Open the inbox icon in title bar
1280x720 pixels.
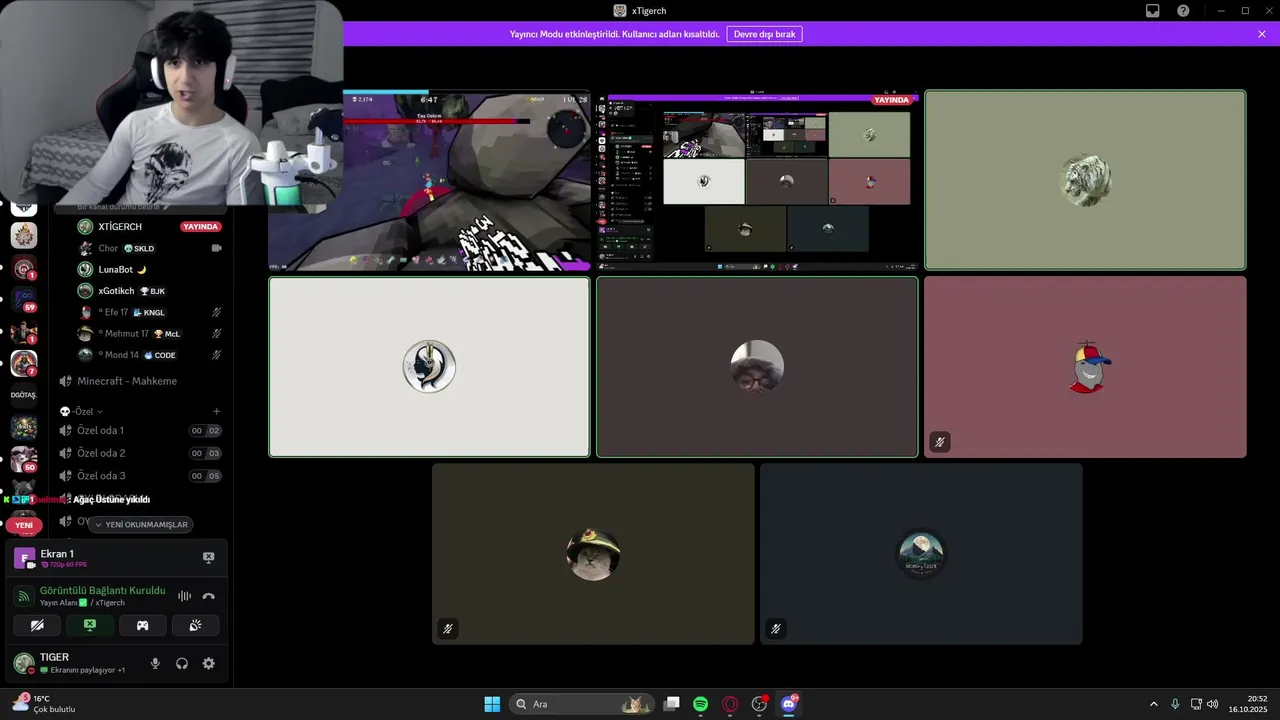(1153, 11)
